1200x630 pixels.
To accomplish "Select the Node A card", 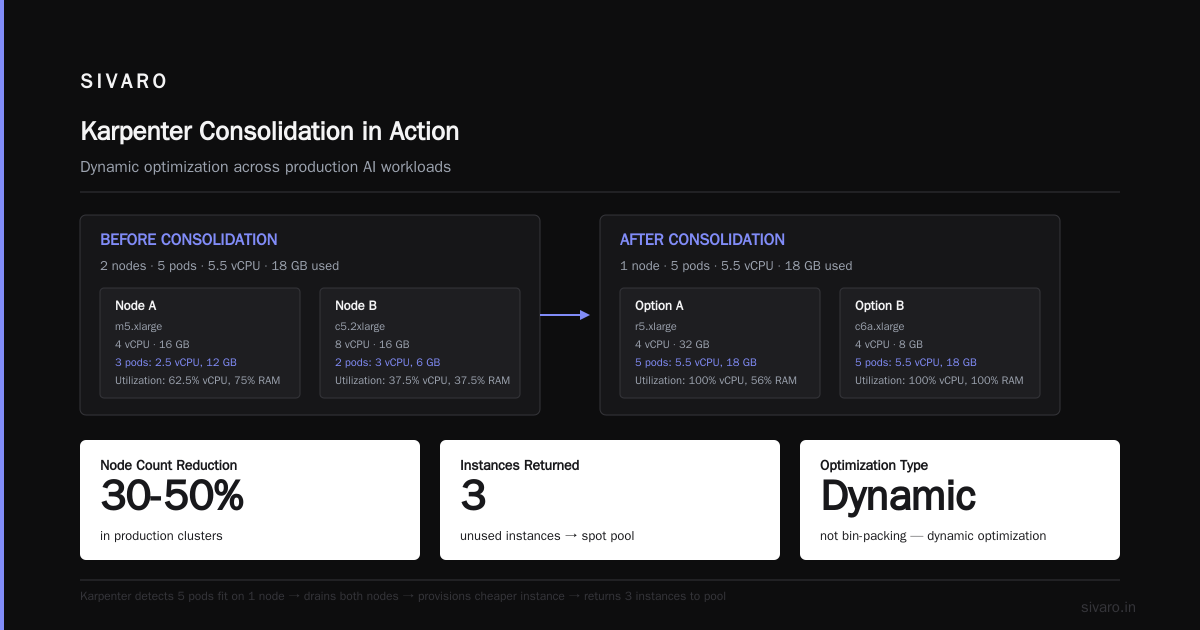I will click(200, 343).
